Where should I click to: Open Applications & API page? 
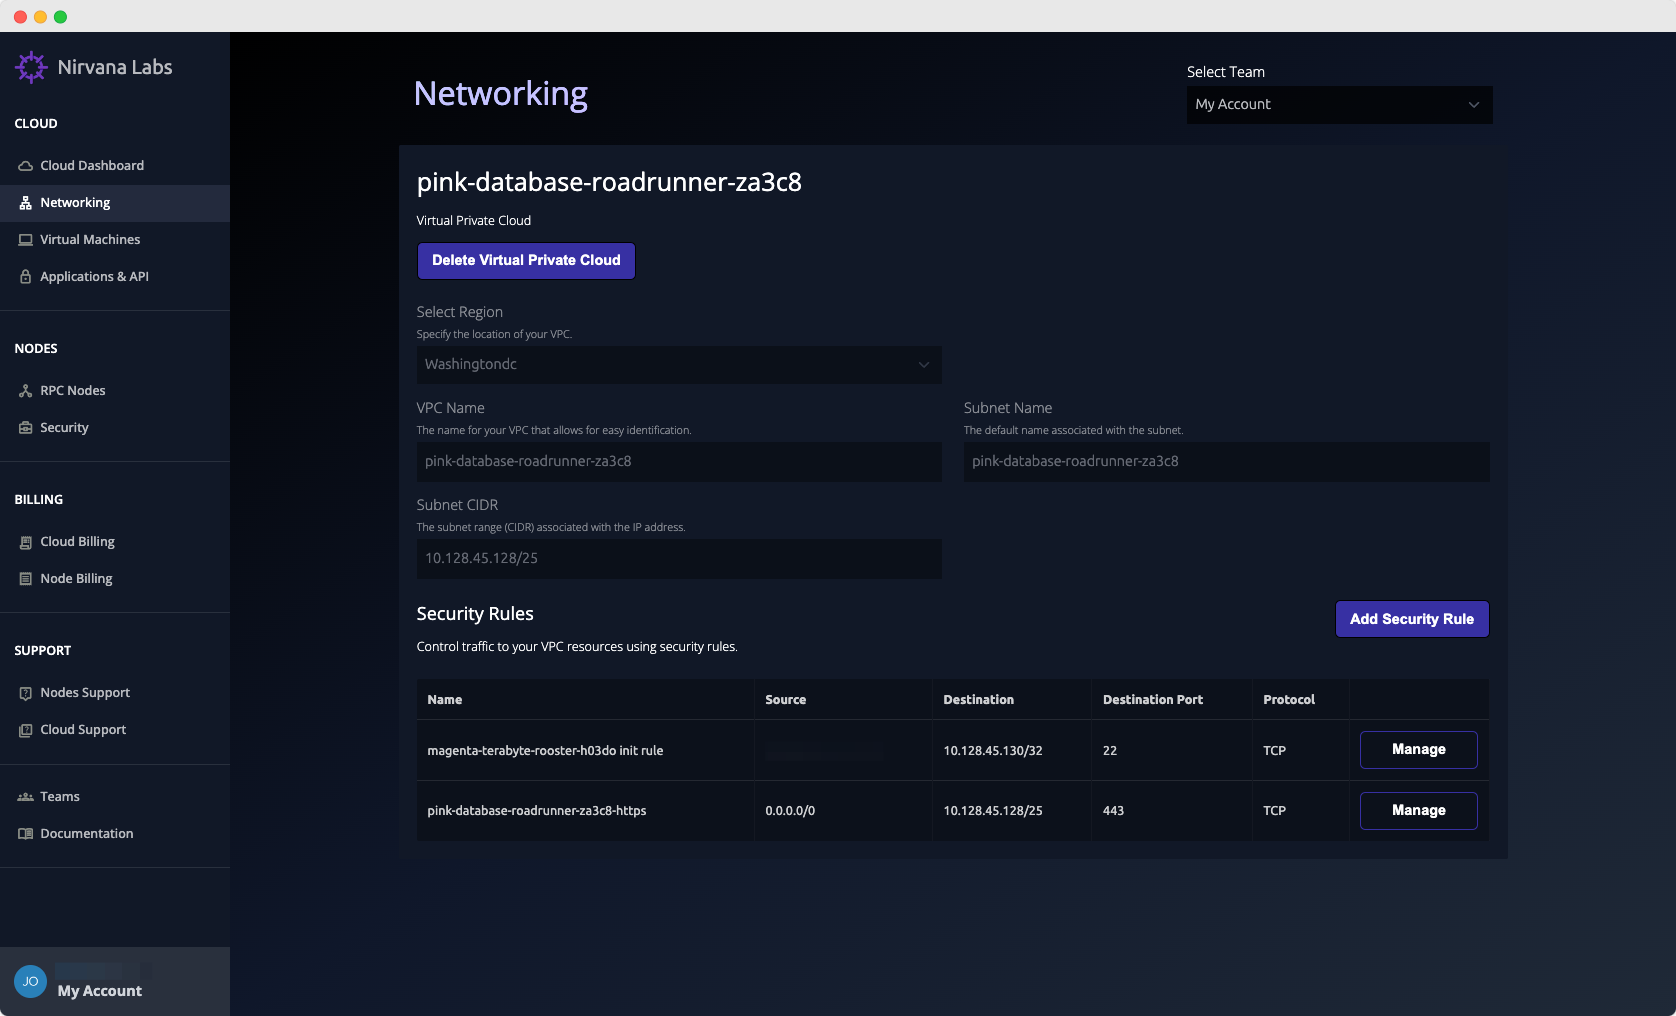click(x=115, y=277)
